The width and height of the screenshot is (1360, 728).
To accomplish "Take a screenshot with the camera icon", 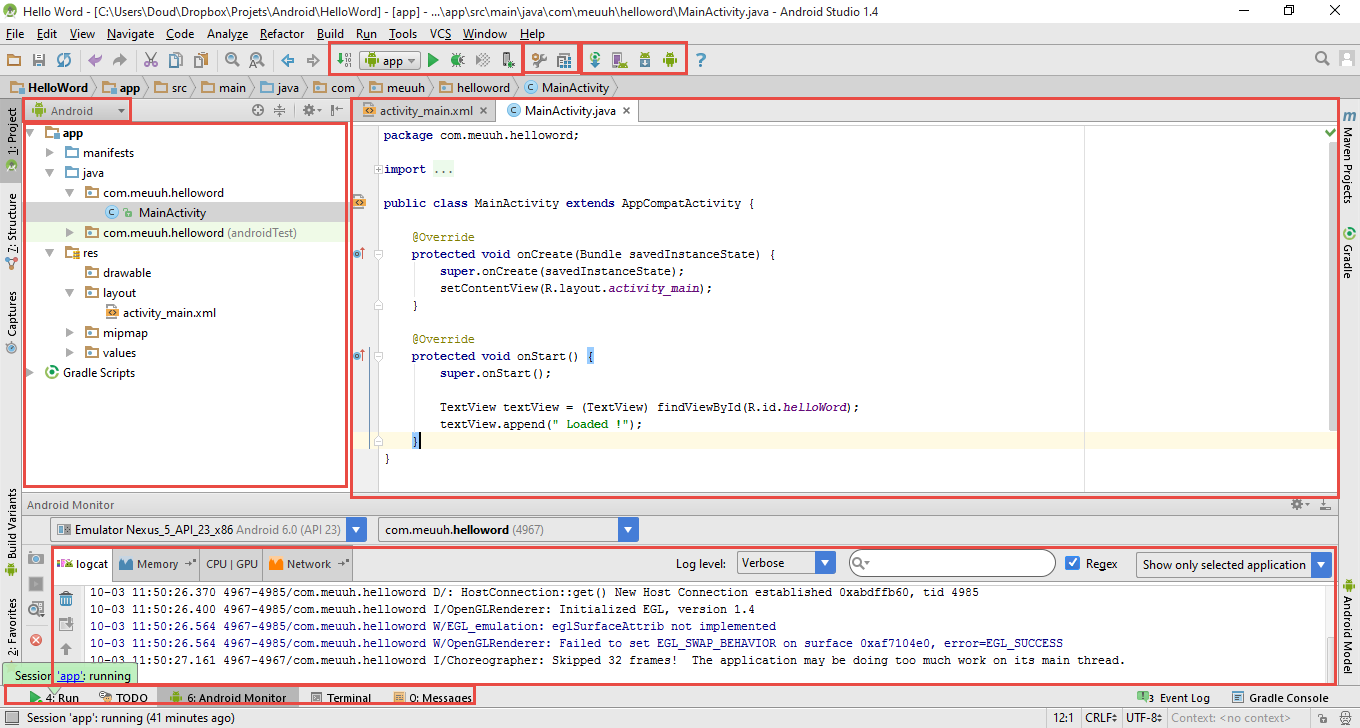I will point(36,558).
